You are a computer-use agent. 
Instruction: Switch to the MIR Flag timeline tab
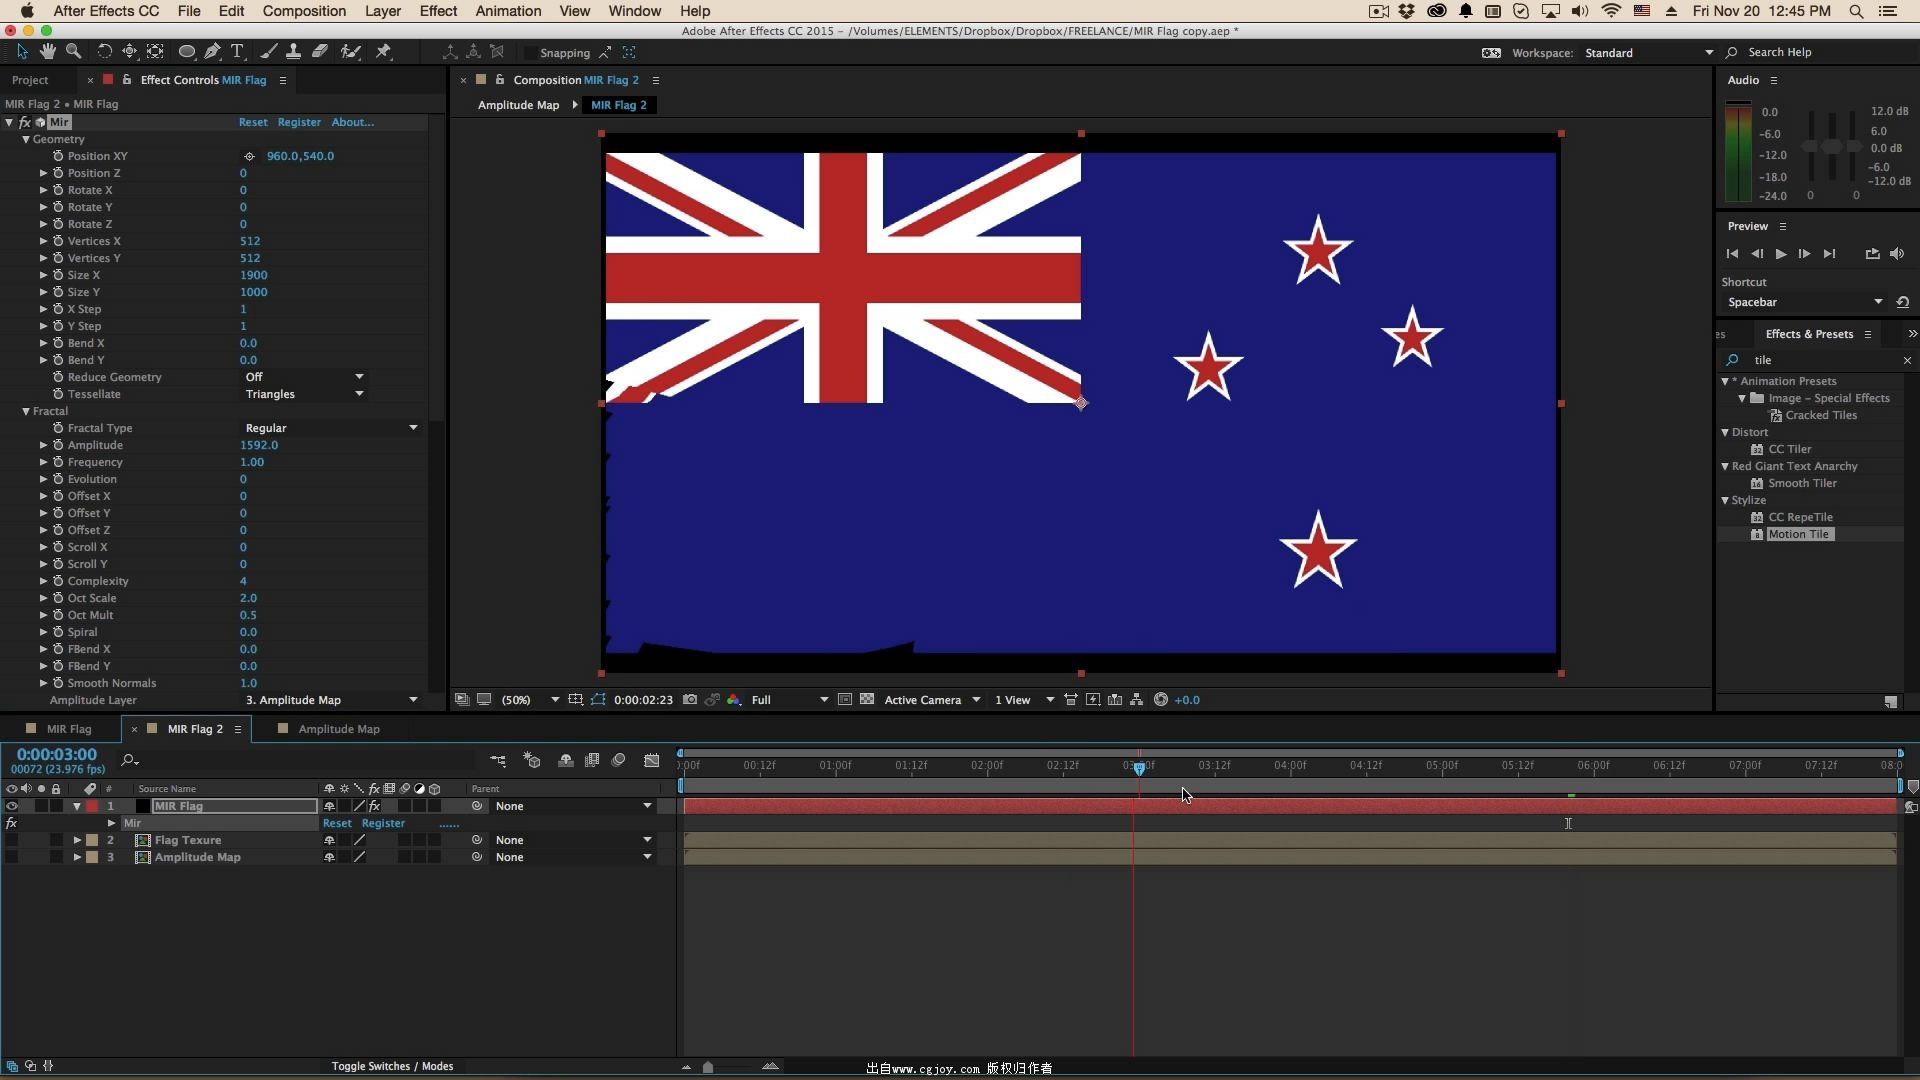pos(69,729)
